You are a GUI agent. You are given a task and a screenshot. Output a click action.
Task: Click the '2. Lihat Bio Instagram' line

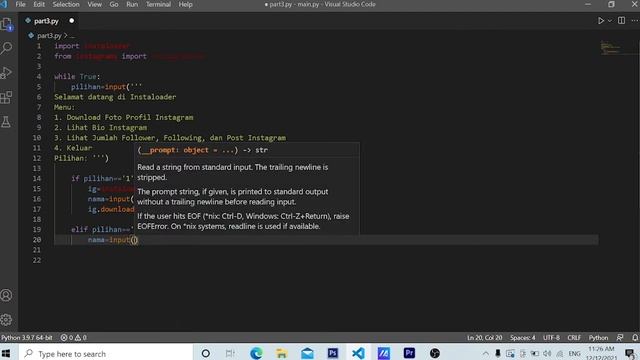100,127
